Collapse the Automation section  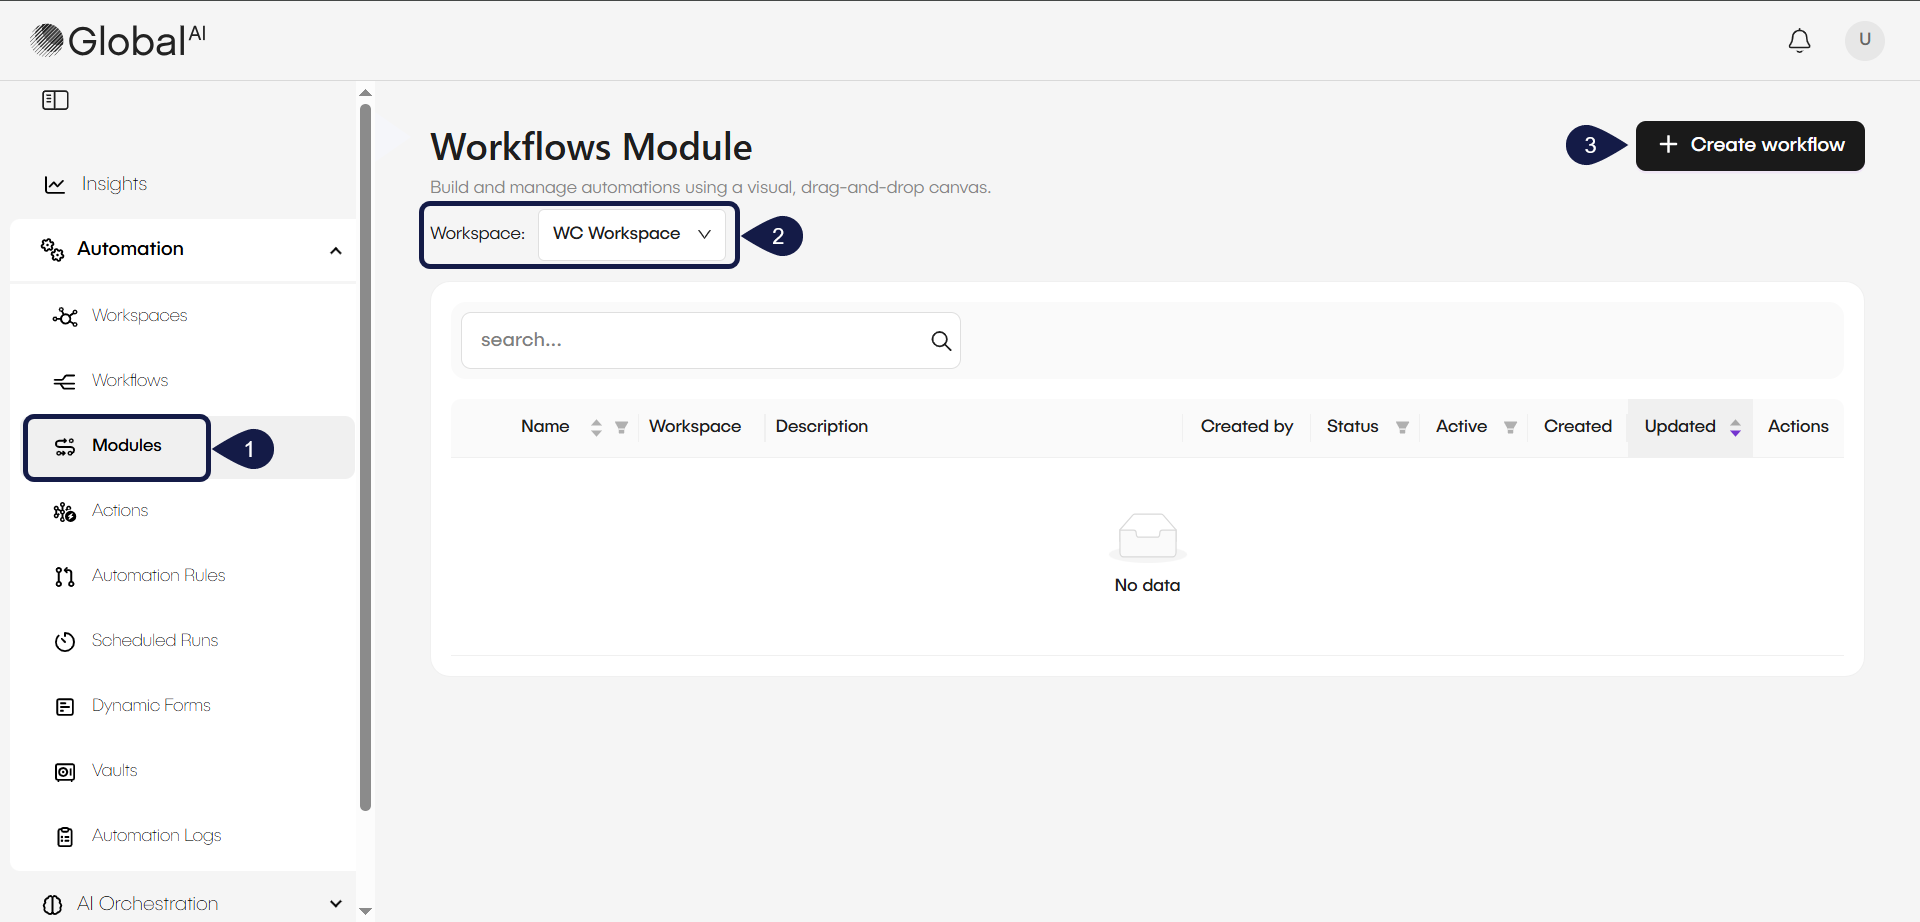pyautogui.click(x=335, y=250)
